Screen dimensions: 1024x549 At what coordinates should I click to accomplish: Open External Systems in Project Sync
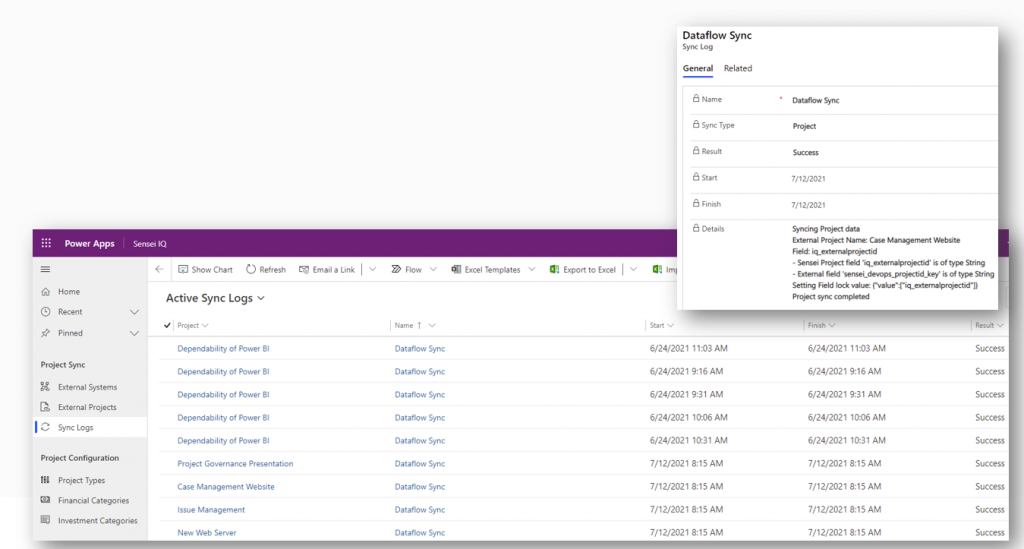(88, 387)
